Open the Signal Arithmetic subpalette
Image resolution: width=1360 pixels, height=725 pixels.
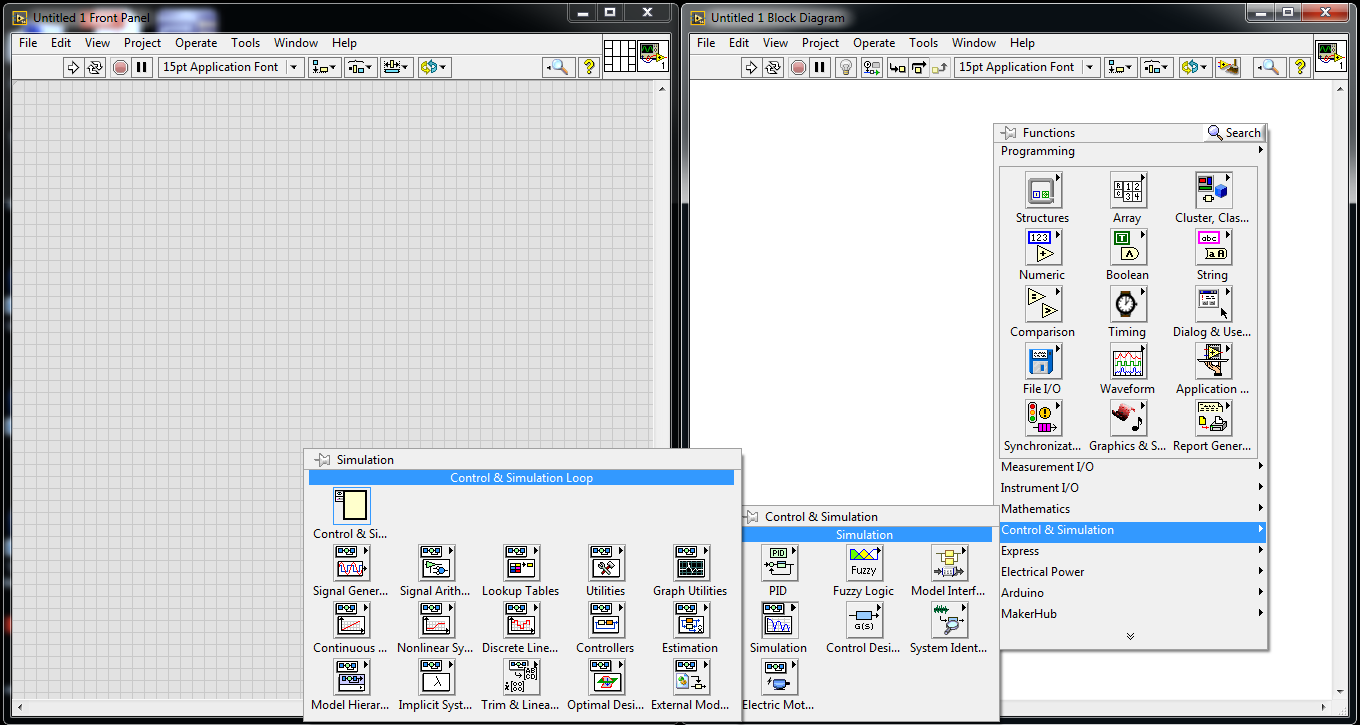[436, 564]
